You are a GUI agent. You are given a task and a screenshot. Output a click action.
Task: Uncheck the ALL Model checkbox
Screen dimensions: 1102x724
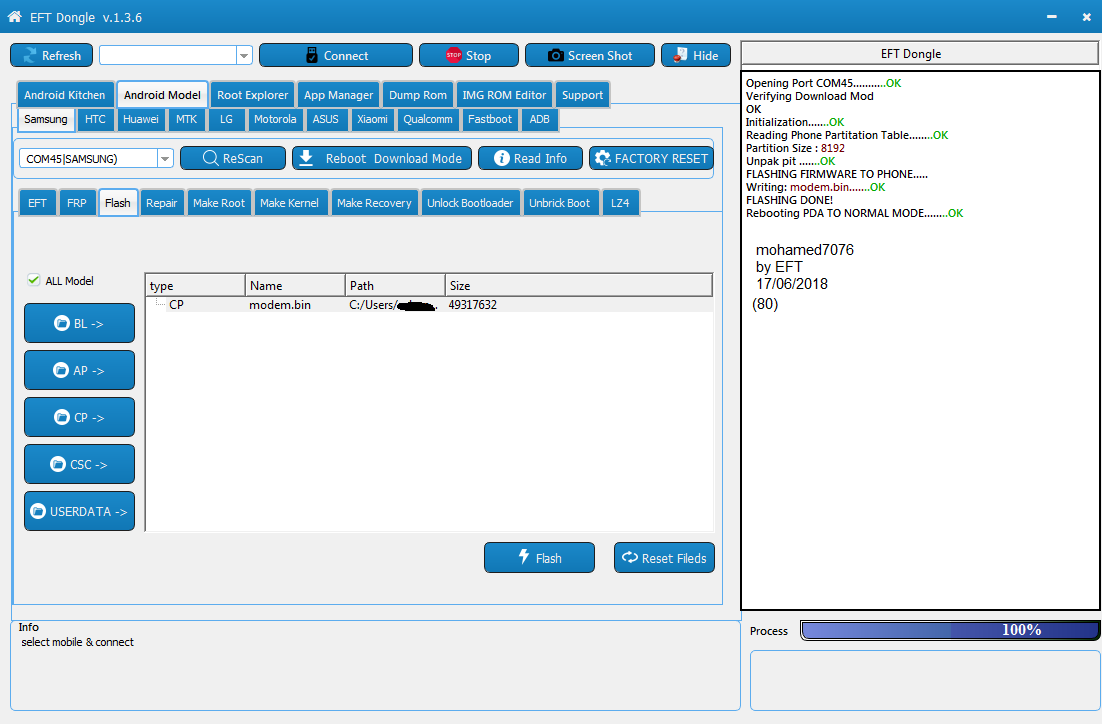[33, 280]
